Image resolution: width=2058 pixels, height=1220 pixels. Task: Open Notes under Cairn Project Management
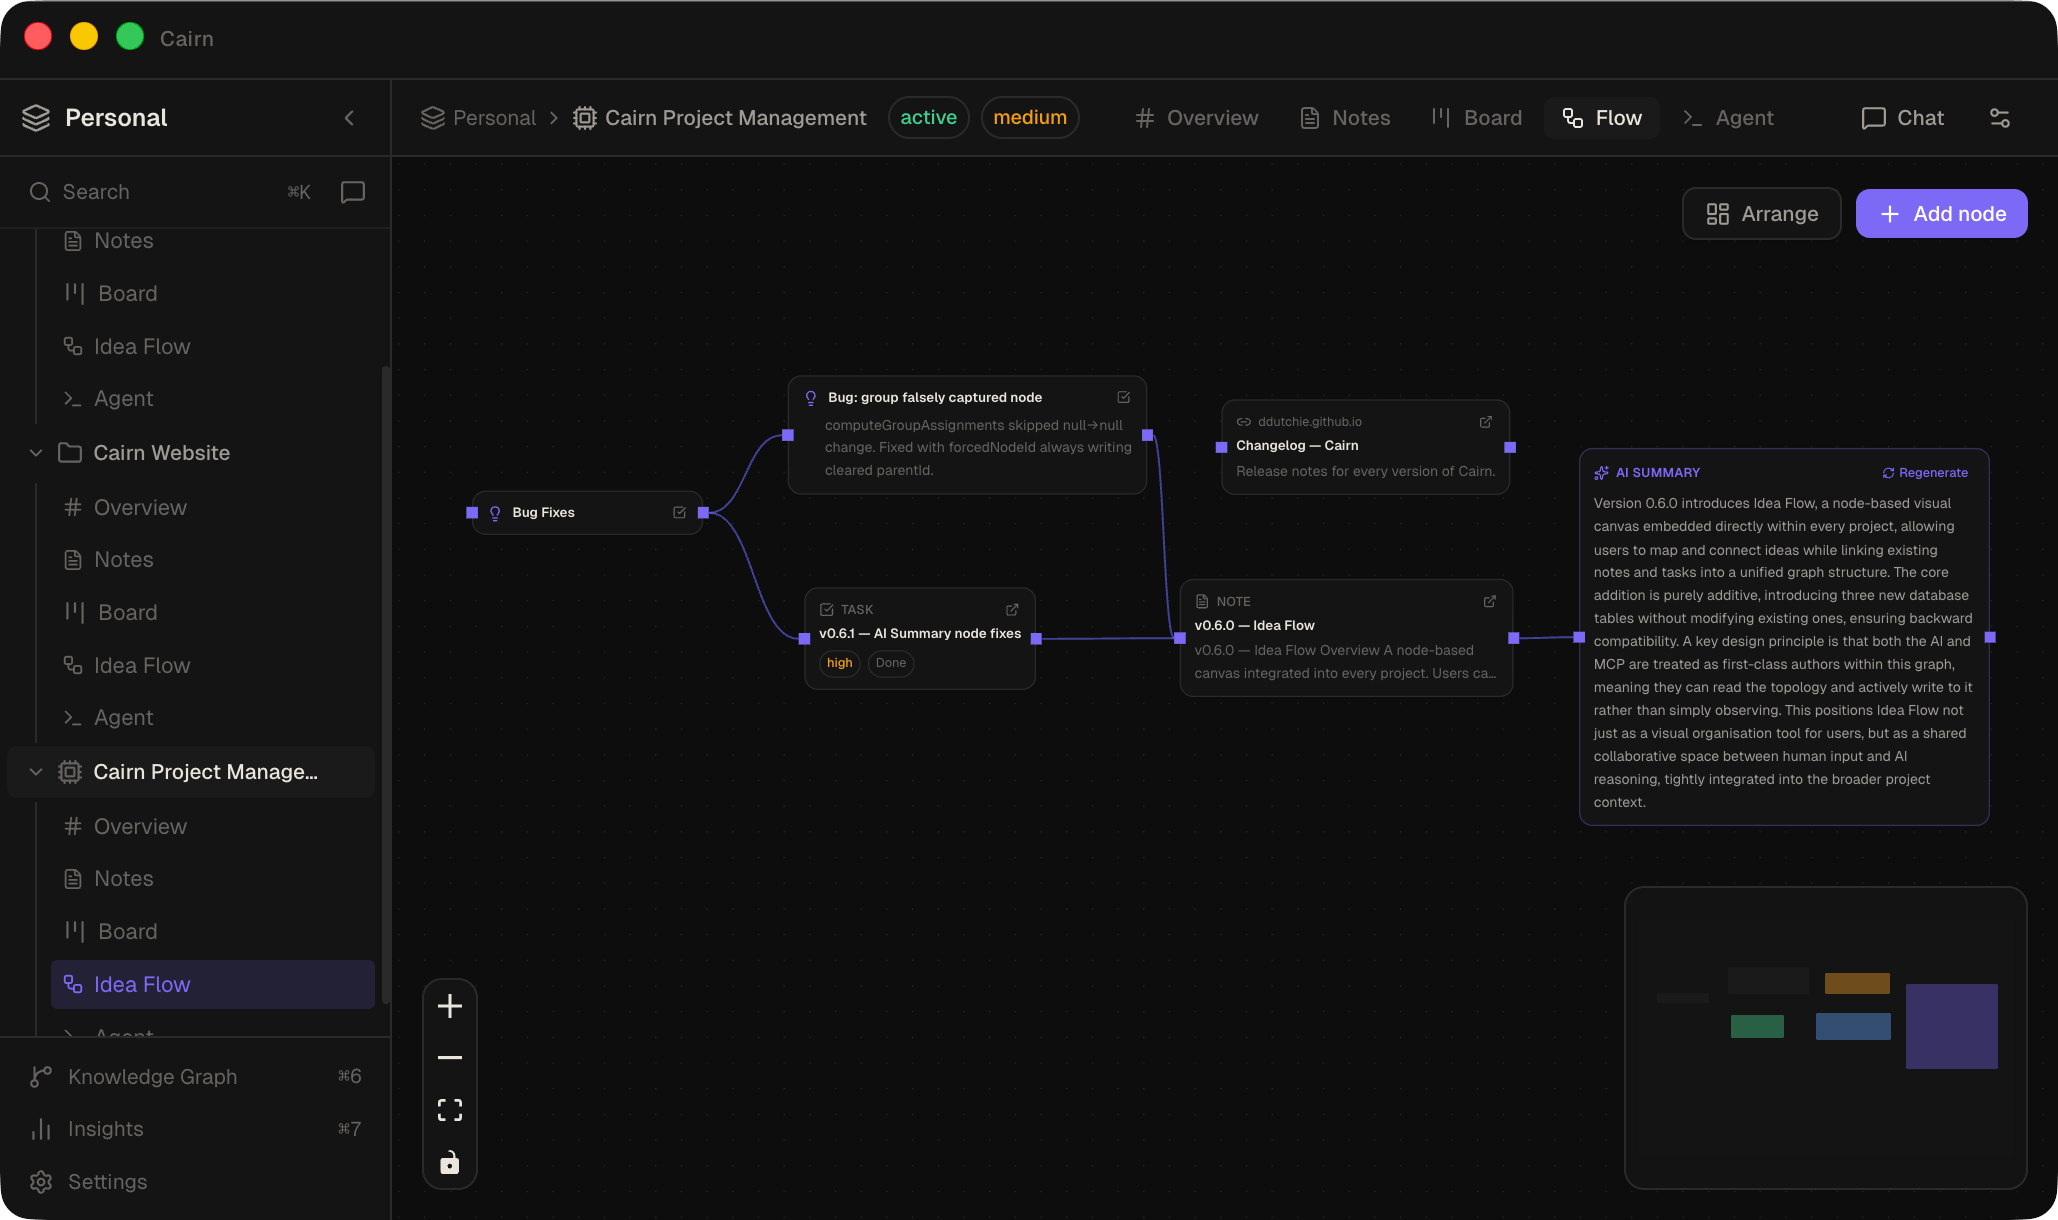pos(212,879)
